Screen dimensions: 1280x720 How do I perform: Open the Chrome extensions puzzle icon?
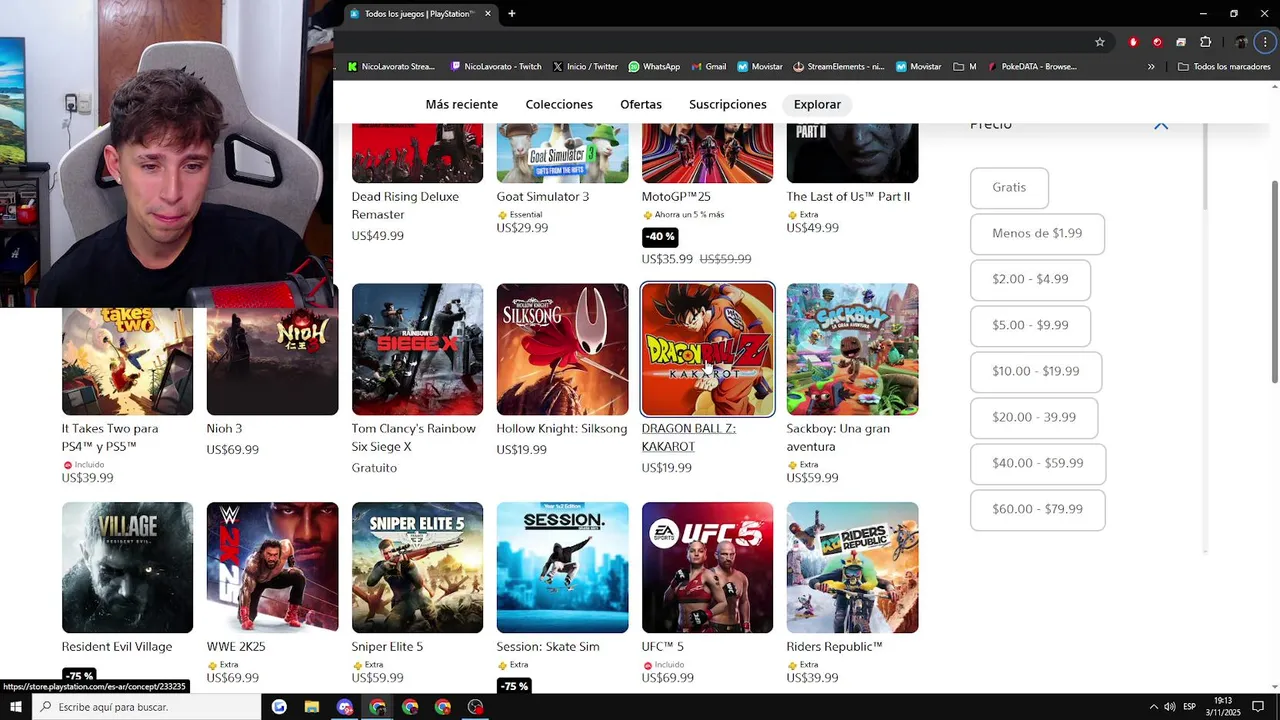click(1205, 42)
